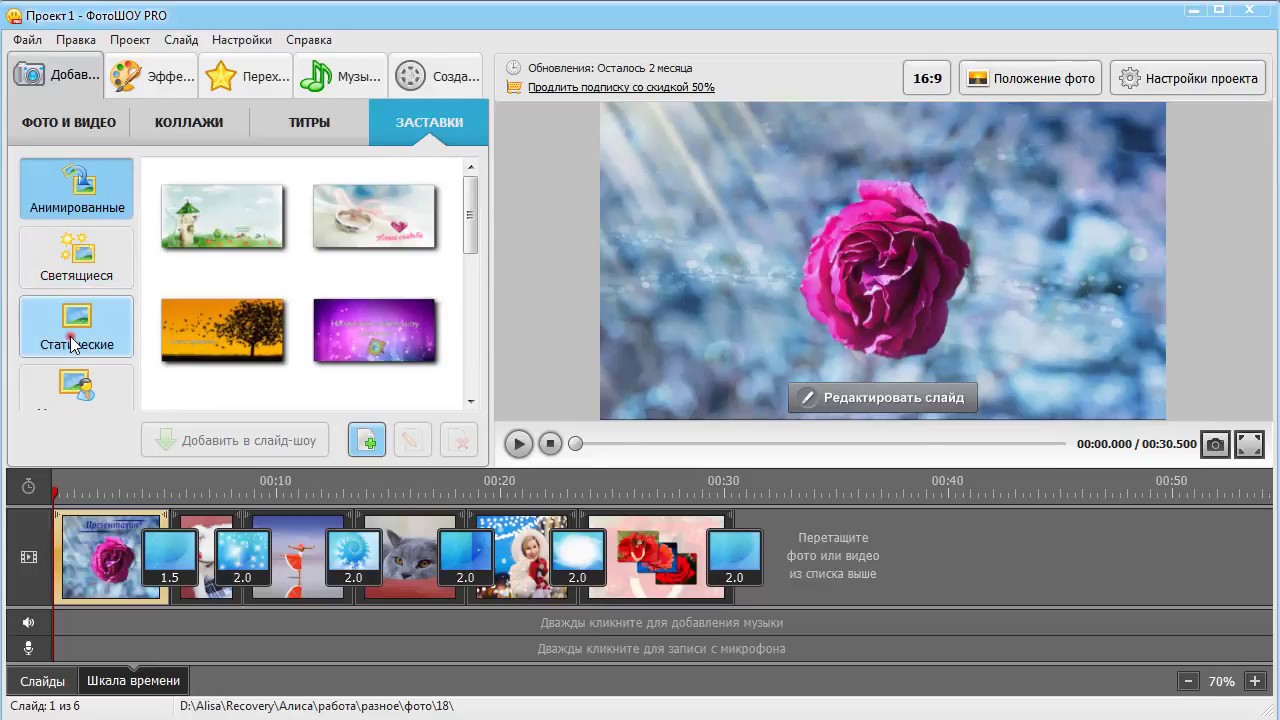This screenshot has width=1280, height=720.
Task: Click the green add new intro icon
Action: (367, 441)
